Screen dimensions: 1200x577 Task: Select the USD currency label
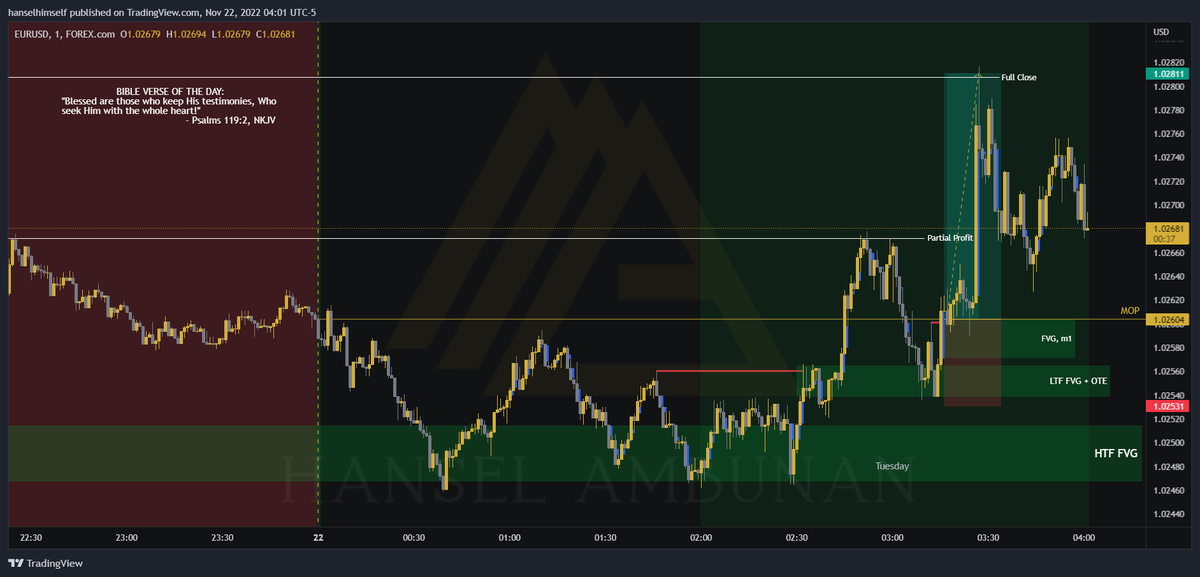click(x=1161, y=32)
